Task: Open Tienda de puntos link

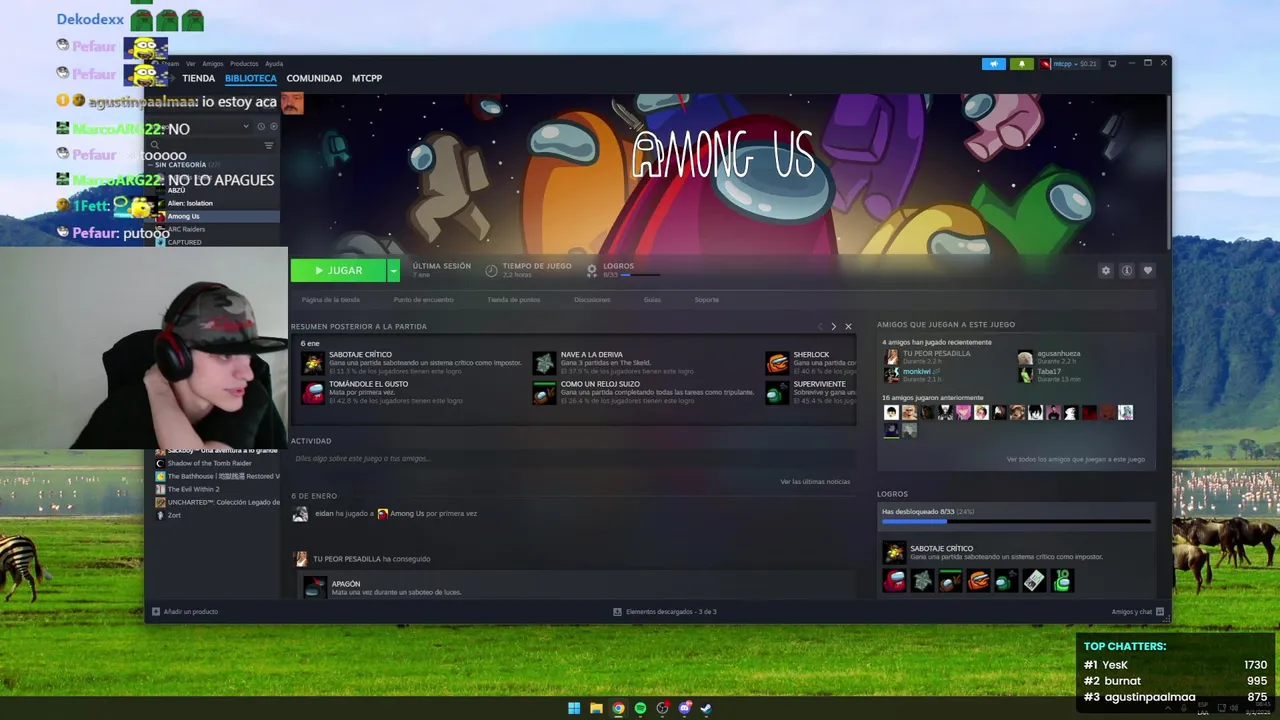Action: tap(513, 300)
